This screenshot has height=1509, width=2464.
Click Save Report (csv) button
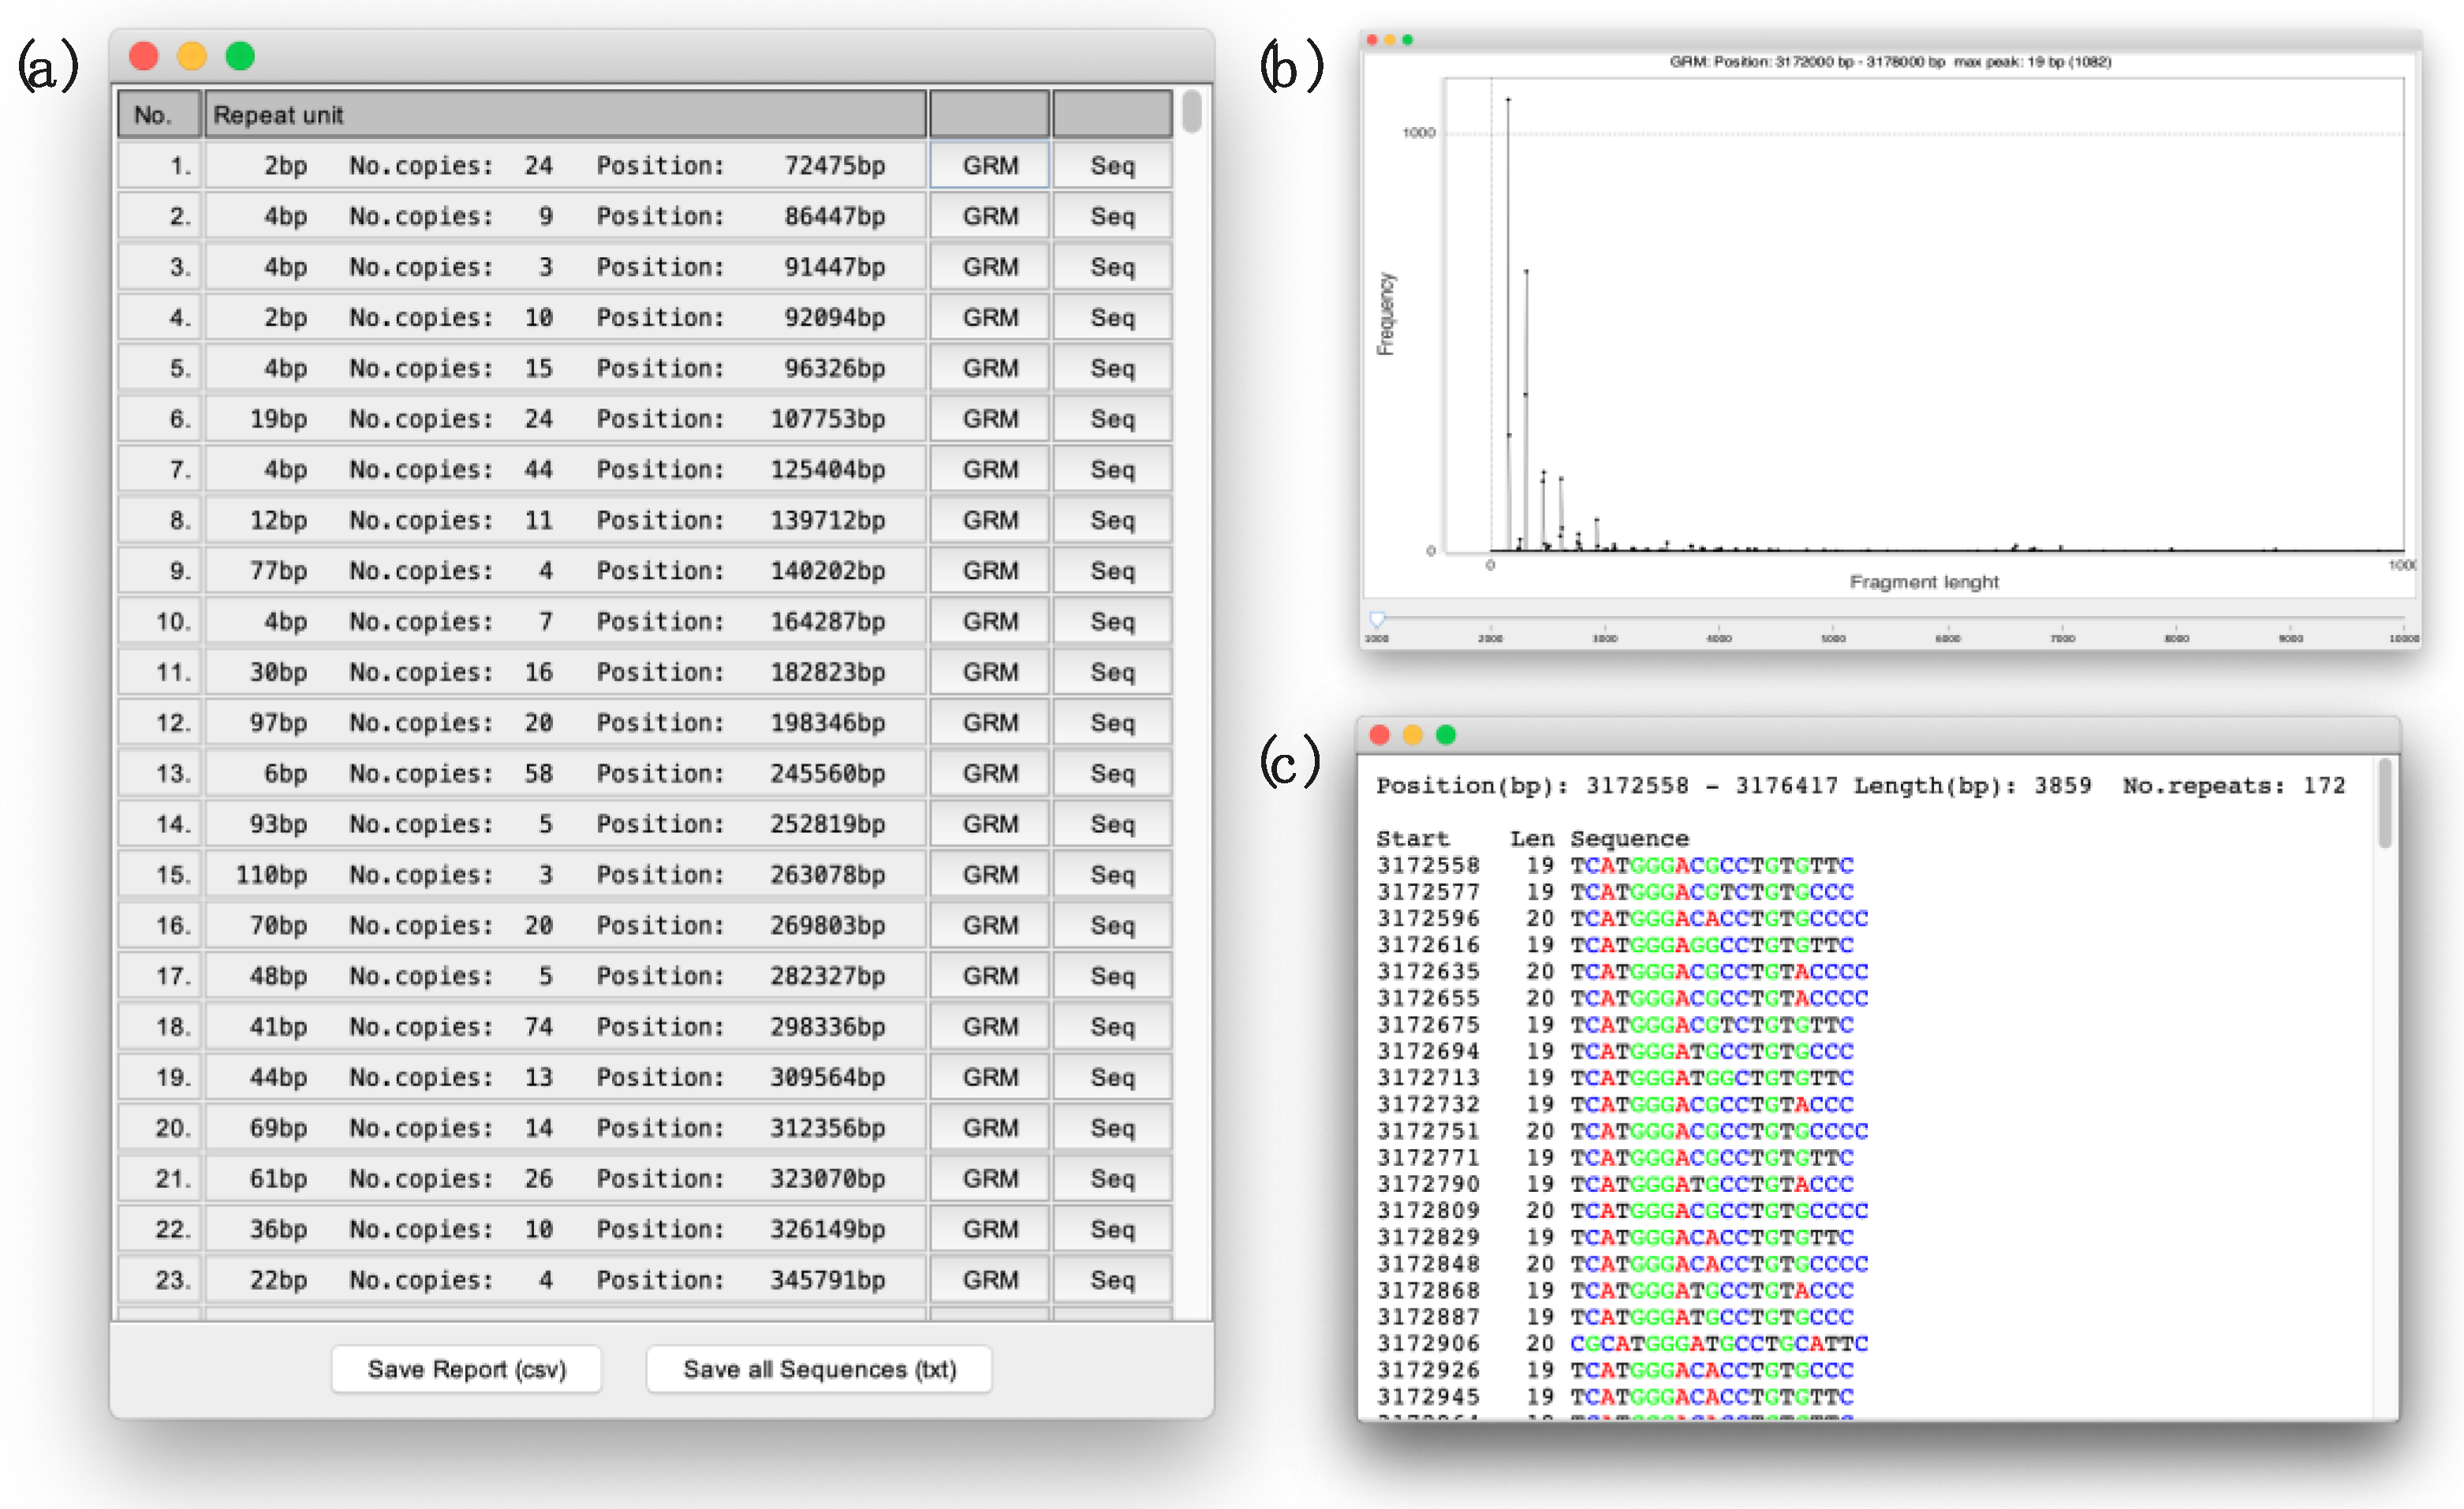click(x=466, y=1368)
